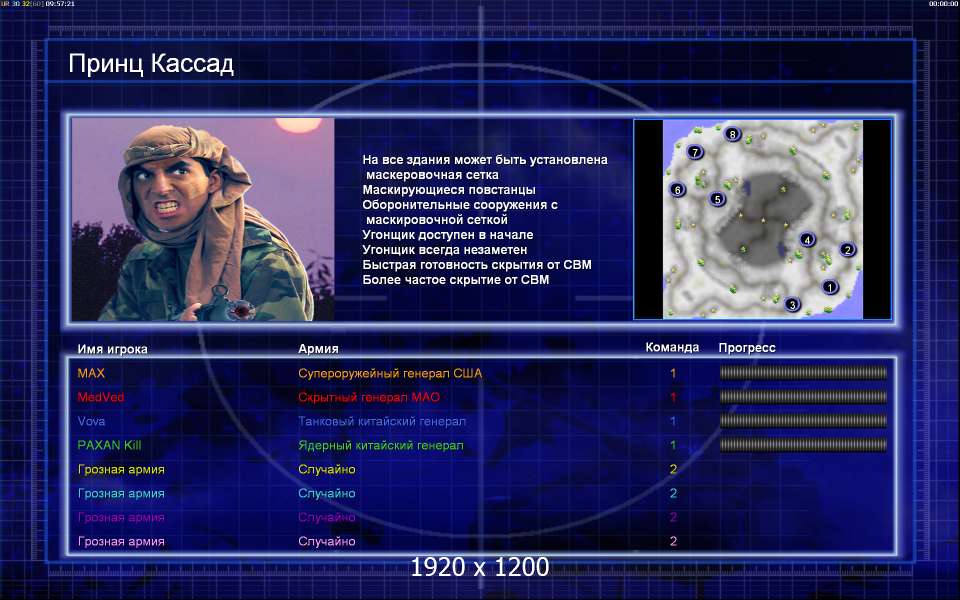Pick start position marker 3 on the minimap
The height and width of the screenshot is (600, 960).
click(792, 304)
